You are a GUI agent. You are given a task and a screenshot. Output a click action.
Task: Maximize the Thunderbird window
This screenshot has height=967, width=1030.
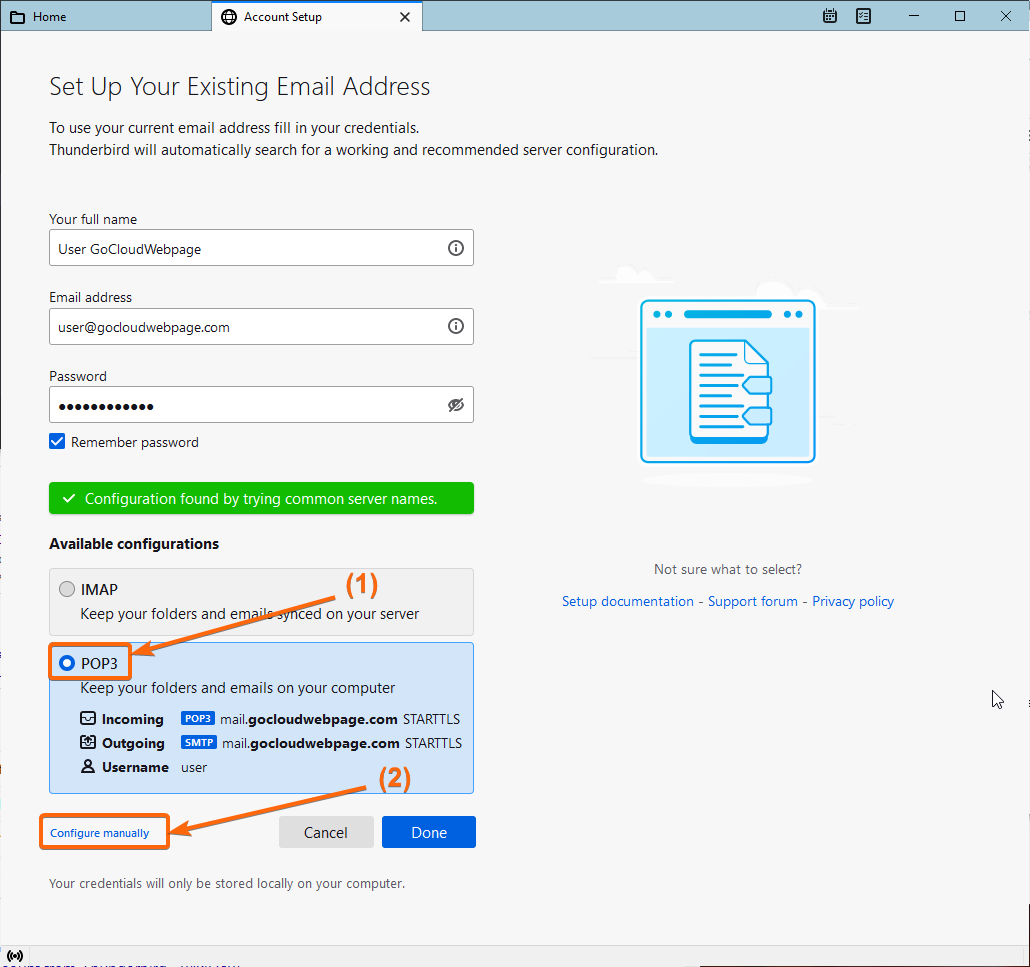tap(960, 16)
